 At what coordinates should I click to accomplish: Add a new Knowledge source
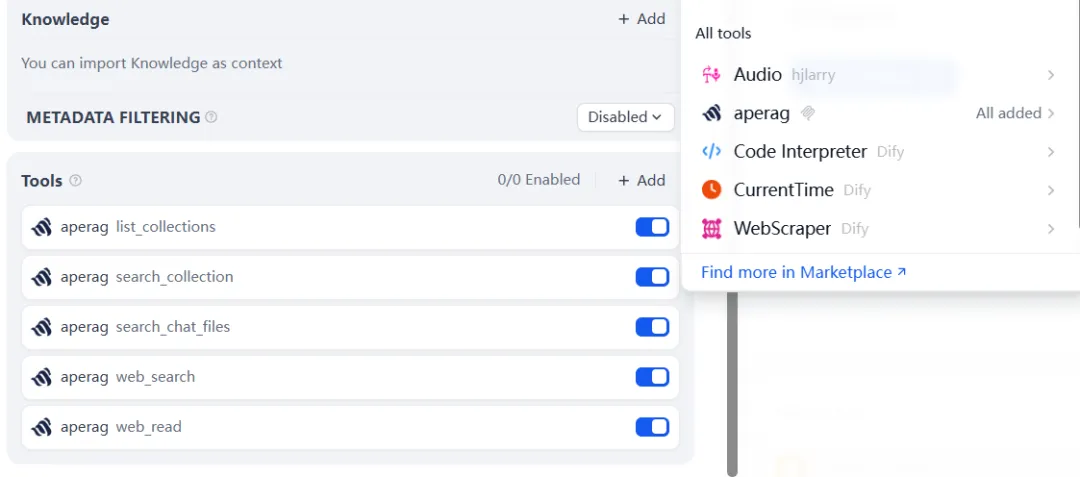pyautogui.click(x=641, y=19)
